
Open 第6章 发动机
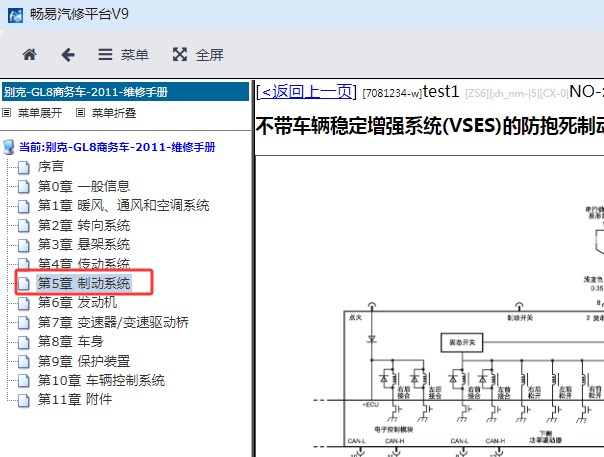point(77,302)
